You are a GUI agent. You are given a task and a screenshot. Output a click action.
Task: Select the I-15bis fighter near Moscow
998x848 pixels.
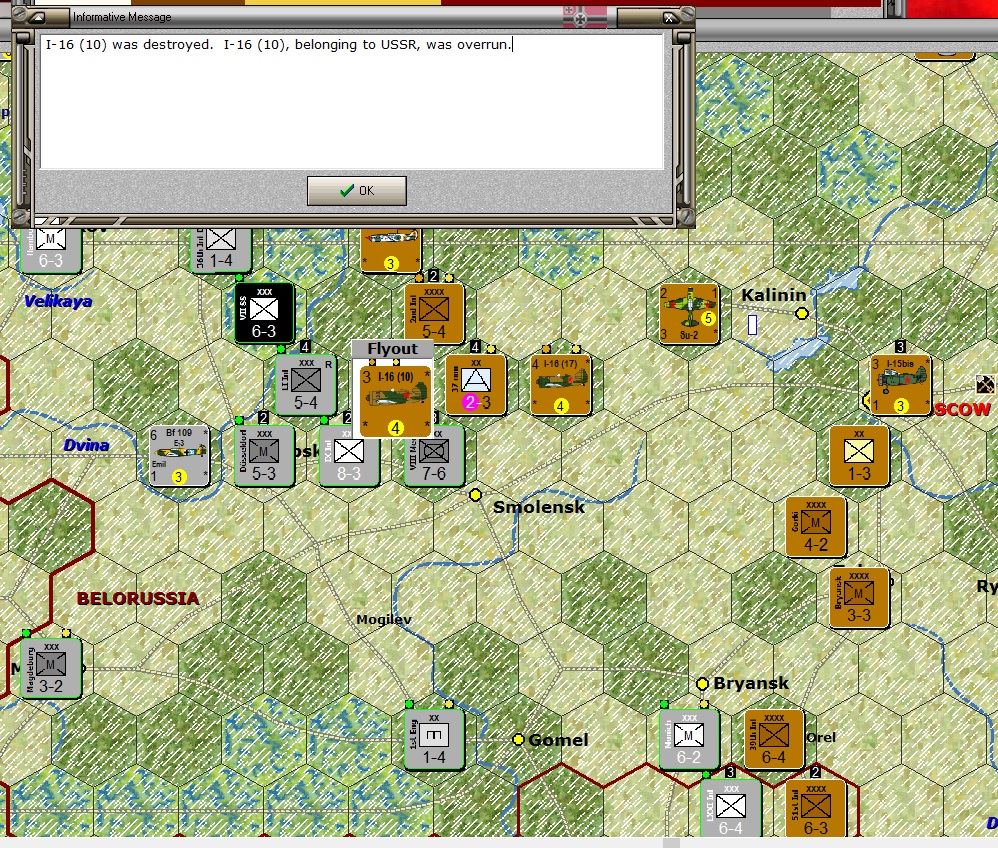click(x=901, y=385)
